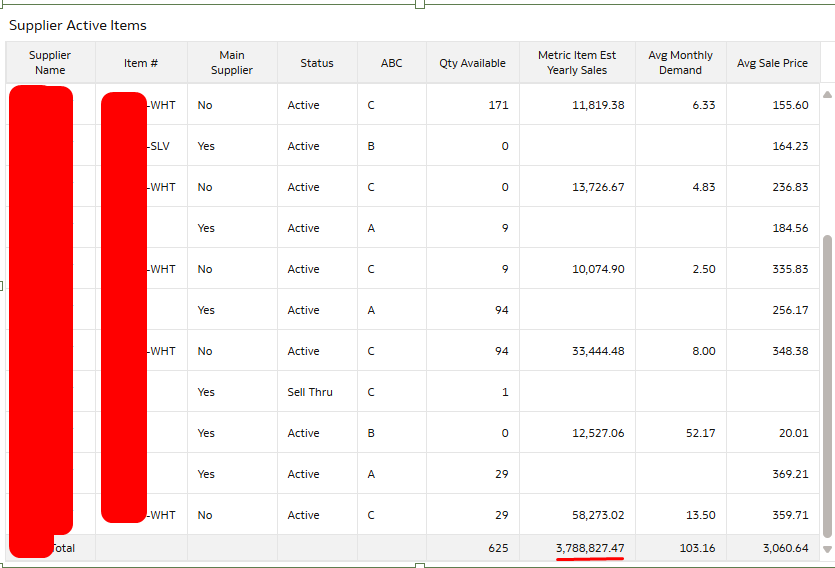Click the total yearly sales 3,788,827.47
The width and height of the screenshot is (835, 568).
pos(590,548)
